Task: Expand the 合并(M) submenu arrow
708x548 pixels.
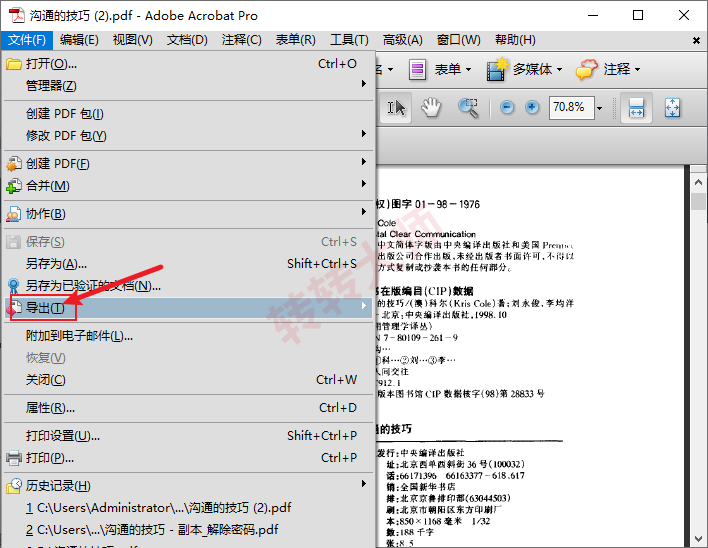Action: click(363, 184)
